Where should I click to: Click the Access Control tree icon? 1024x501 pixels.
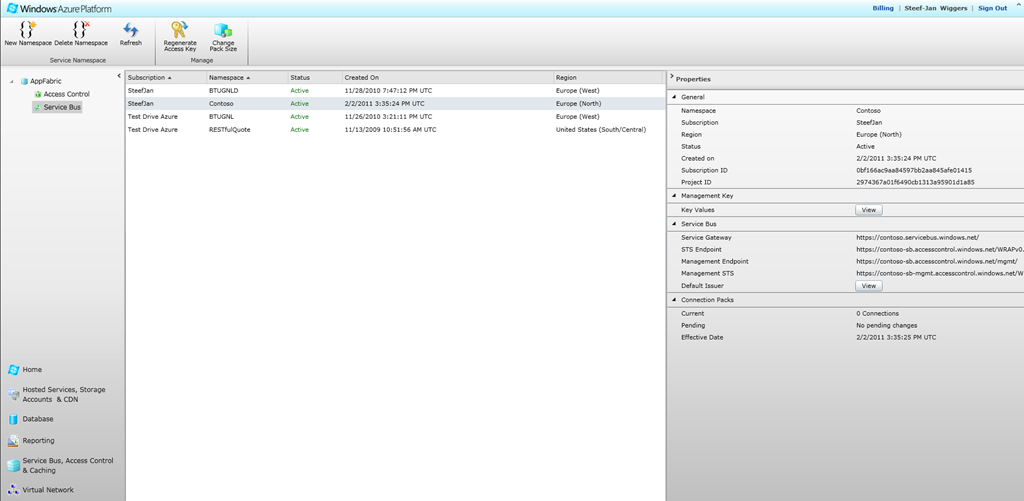click(x=38, y=94)
